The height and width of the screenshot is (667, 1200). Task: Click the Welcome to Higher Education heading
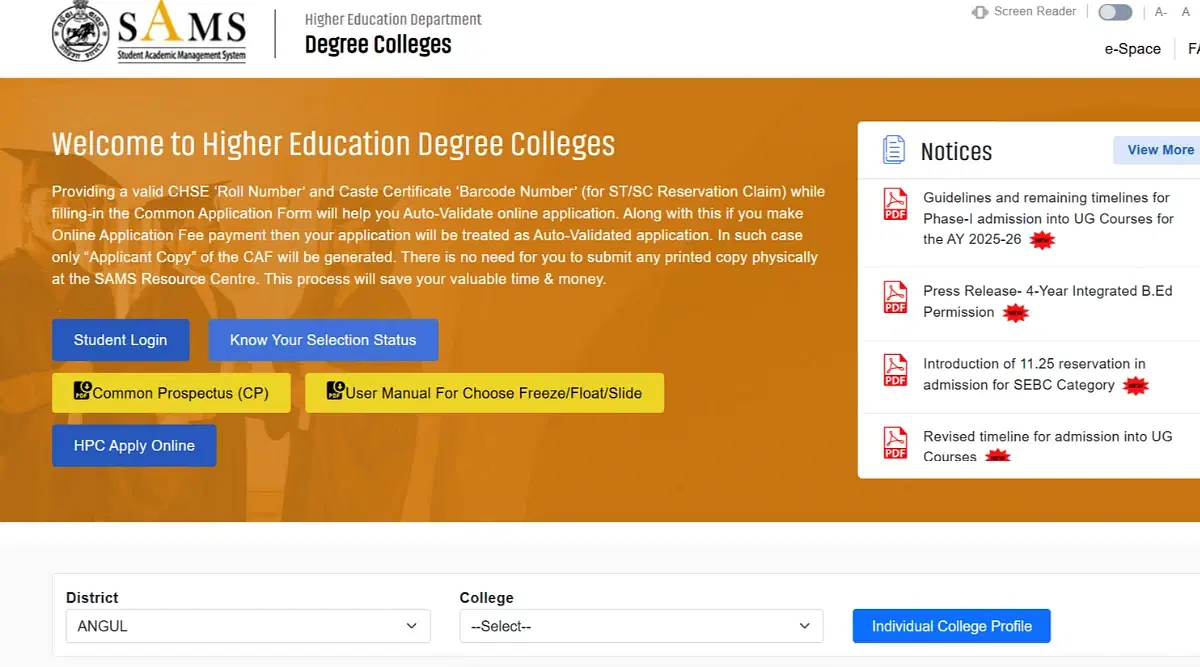[333, 144]
